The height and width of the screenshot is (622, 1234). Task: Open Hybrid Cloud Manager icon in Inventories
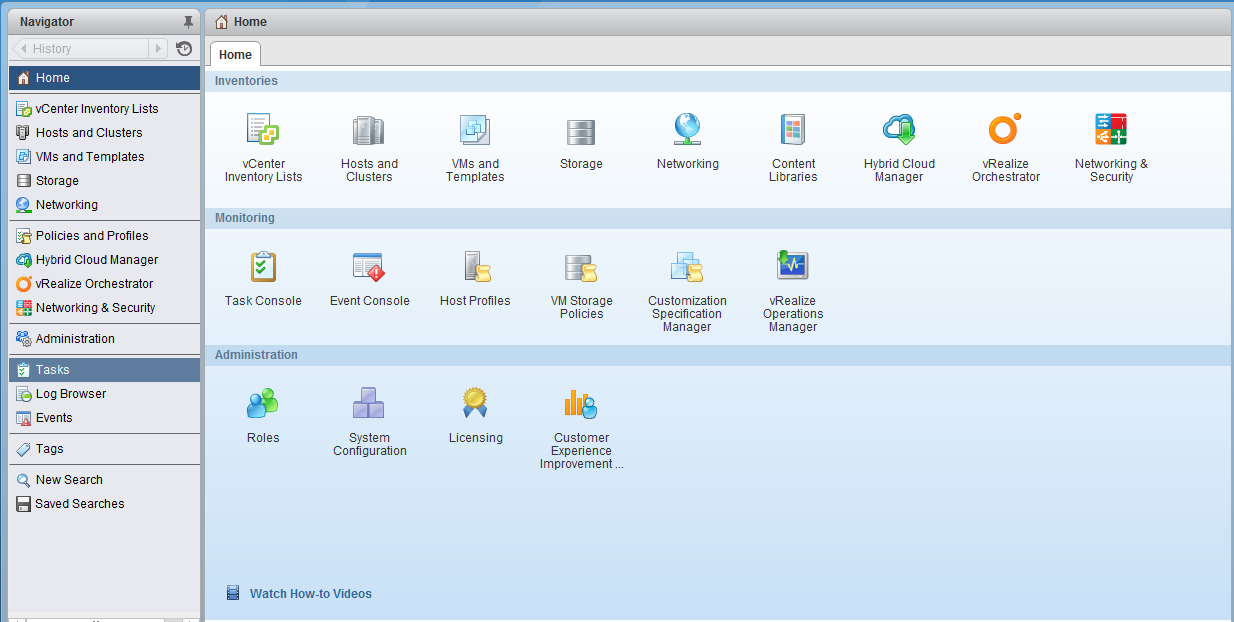tap(899, 130)
